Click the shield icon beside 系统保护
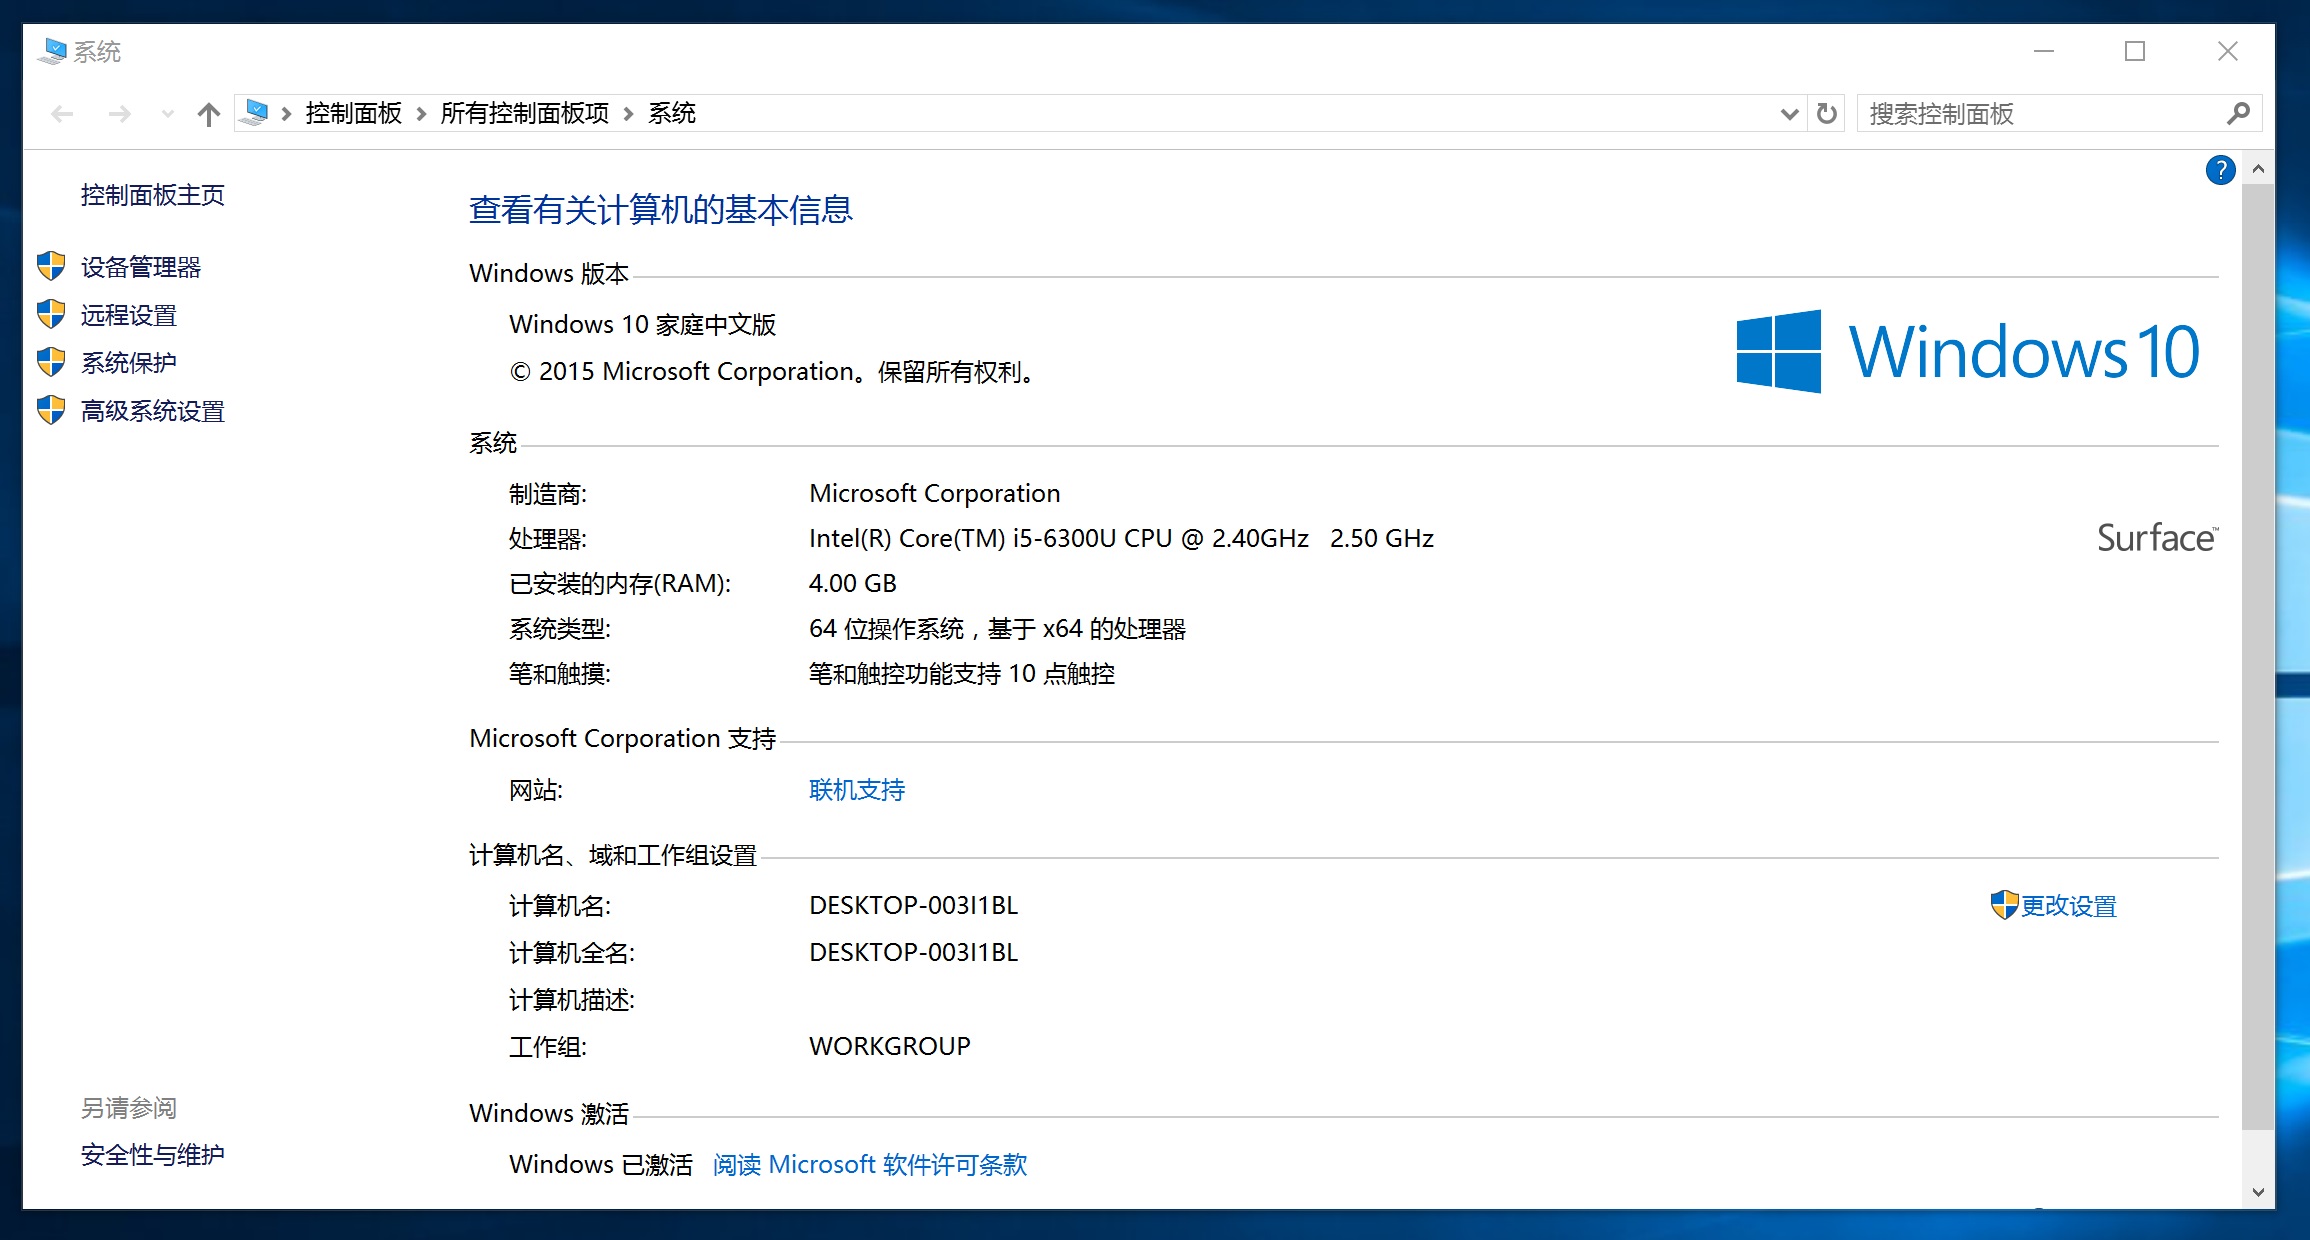The image size is (2310, 1240). [51, 362]
